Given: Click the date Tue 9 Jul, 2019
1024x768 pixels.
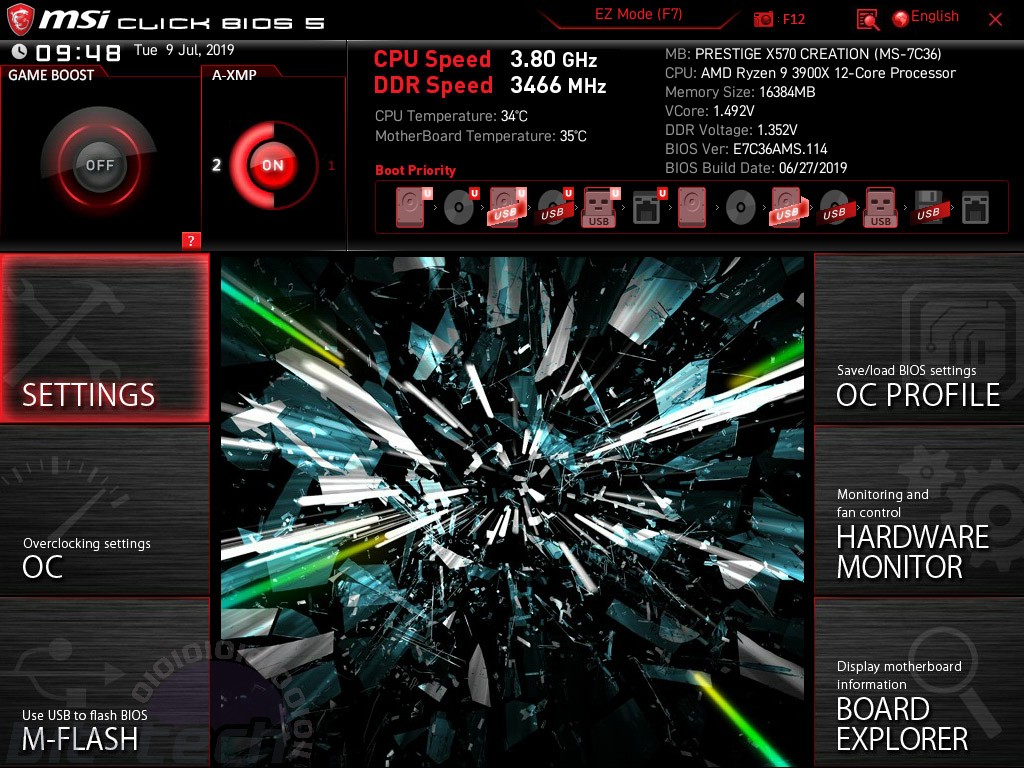Looking at the screenshot, I should coord(184,50).
